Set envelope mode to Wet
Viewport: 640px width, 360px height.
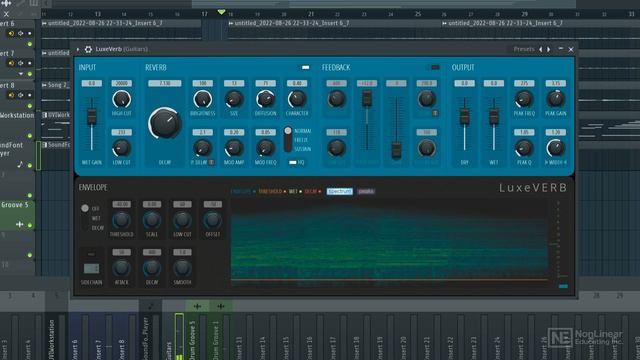[x=96, y=218]
